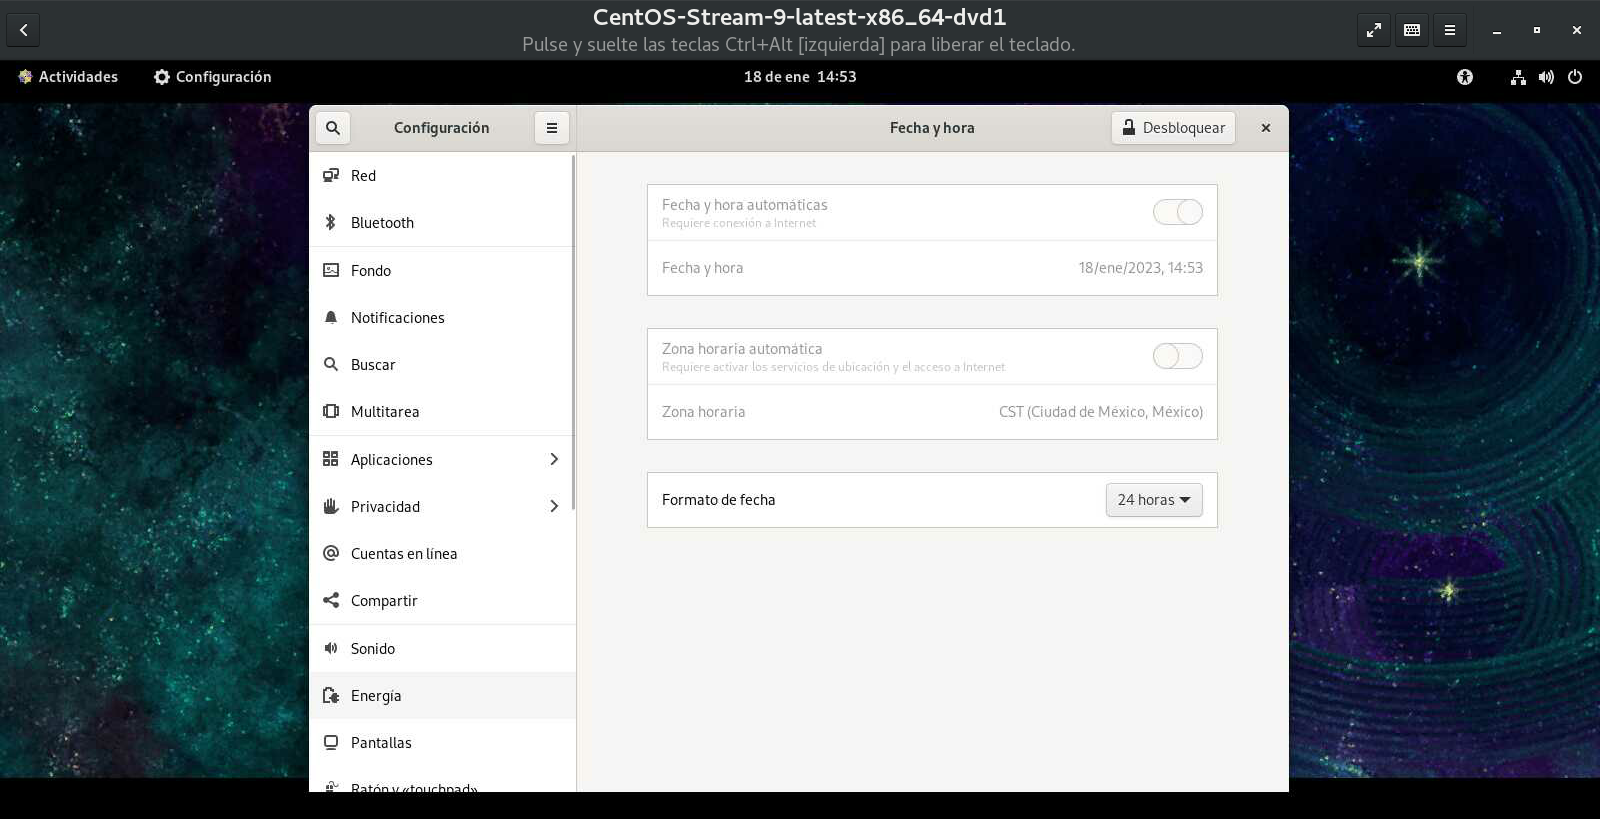Click the Compartir share icon
Screen dimensions: 1600x819
pos(331,600)
